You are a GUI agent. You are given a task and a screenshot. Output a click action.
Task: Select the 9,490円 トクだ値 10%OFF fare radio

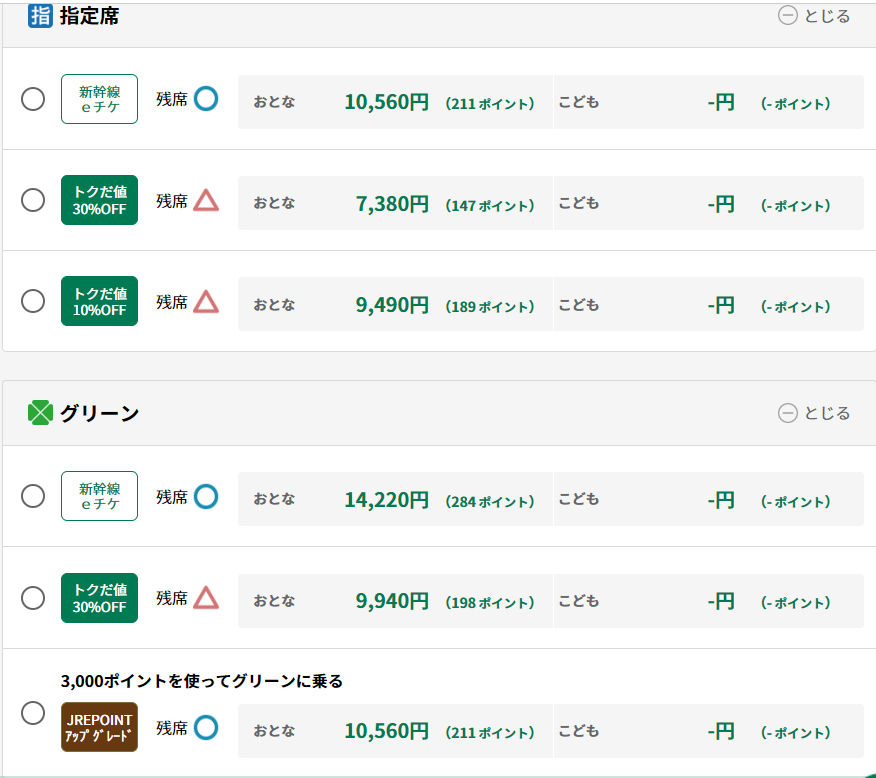[33, 301]
